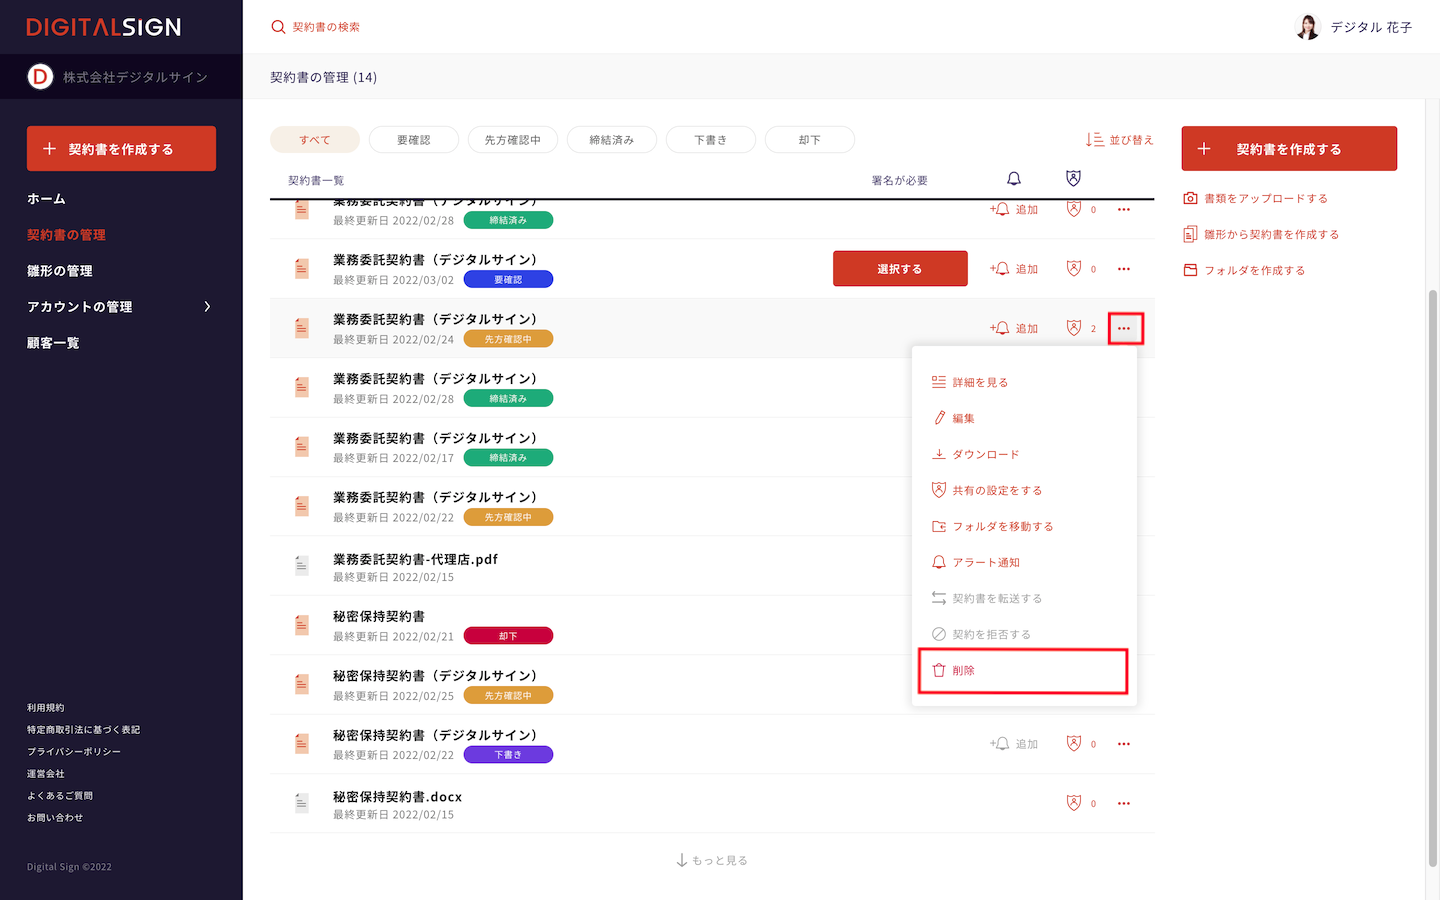Open three-dots menu for 秘密保持契約書.docx
This screenshot has width=1440, height=900.
pos(1124,804)
